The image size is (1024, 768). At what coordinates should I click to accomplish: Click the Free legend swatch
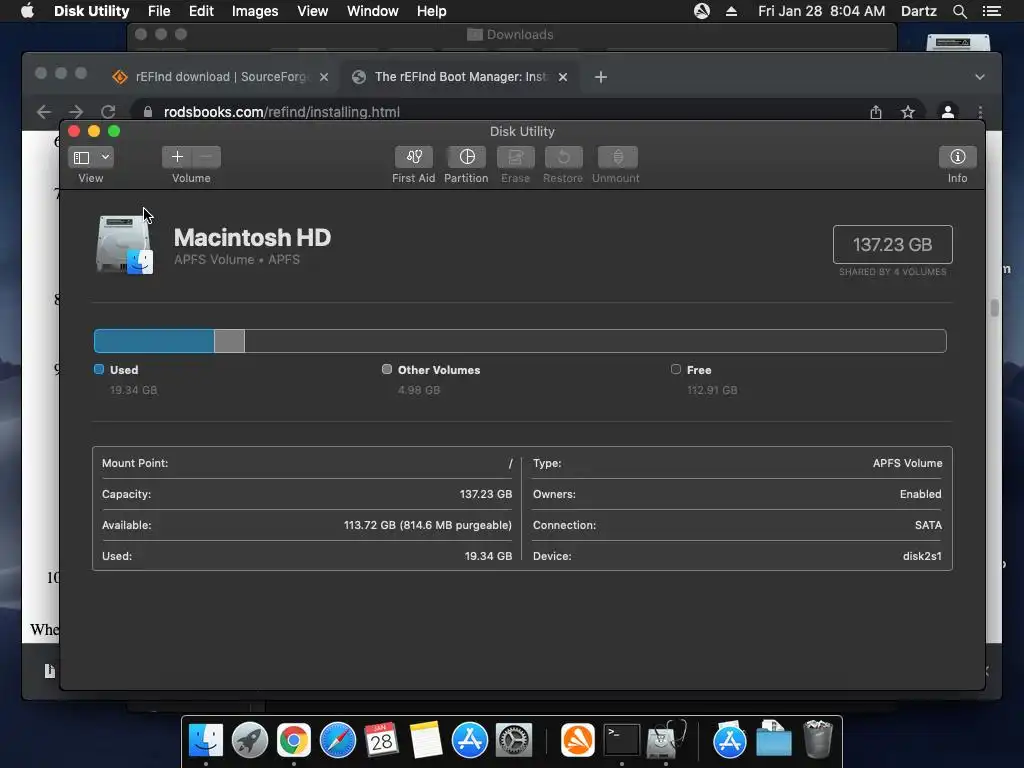tap(675, 369)
